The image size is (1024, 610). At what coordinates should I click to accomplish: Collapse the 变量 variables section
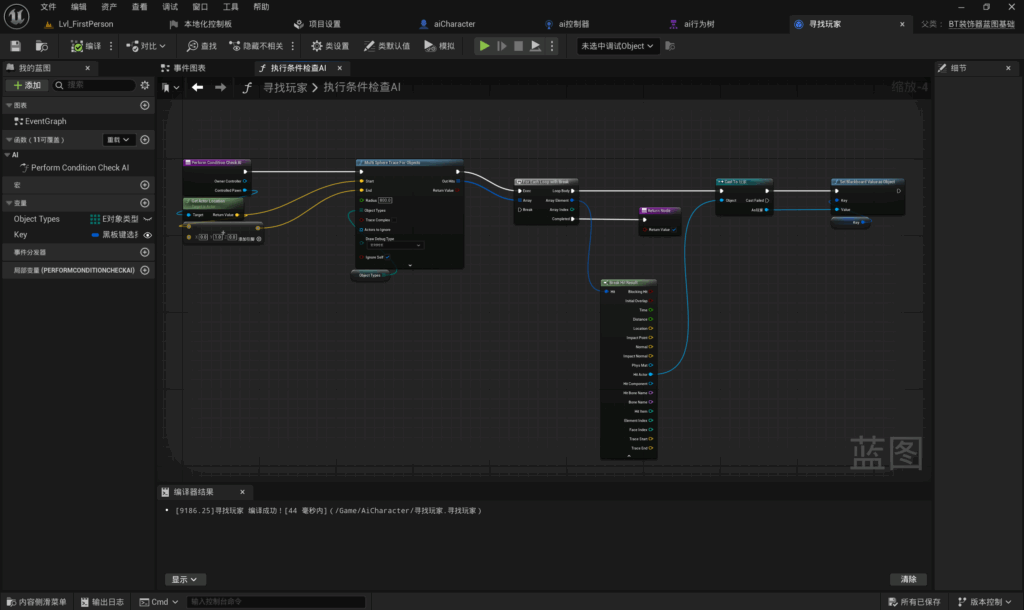tap(9, 203)
